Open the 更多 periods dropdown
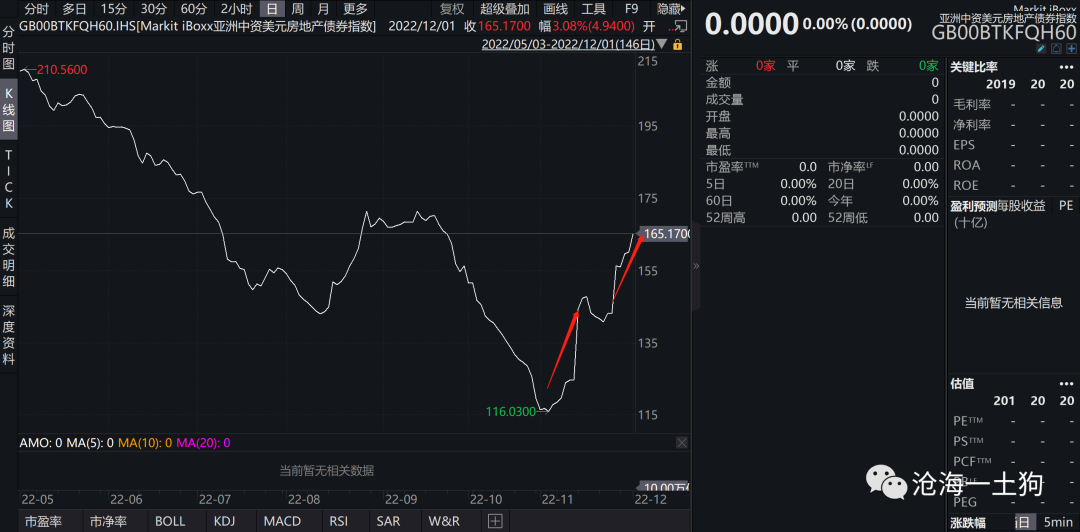Screen dimensions: 1080x532 [x=355, y=8]
